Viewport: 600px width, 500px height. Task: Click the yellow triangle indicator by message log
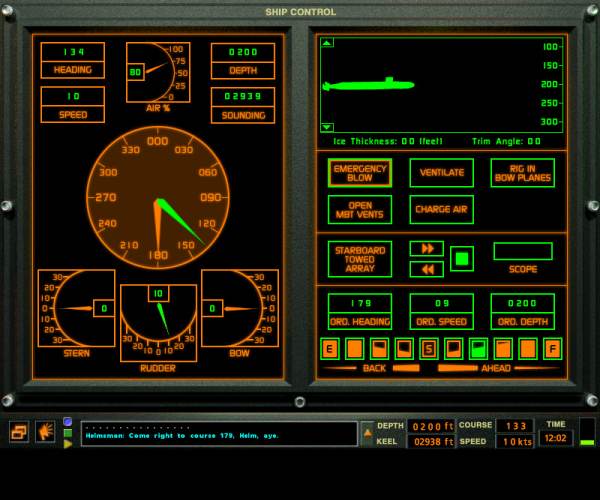click(x=68, y=444)
